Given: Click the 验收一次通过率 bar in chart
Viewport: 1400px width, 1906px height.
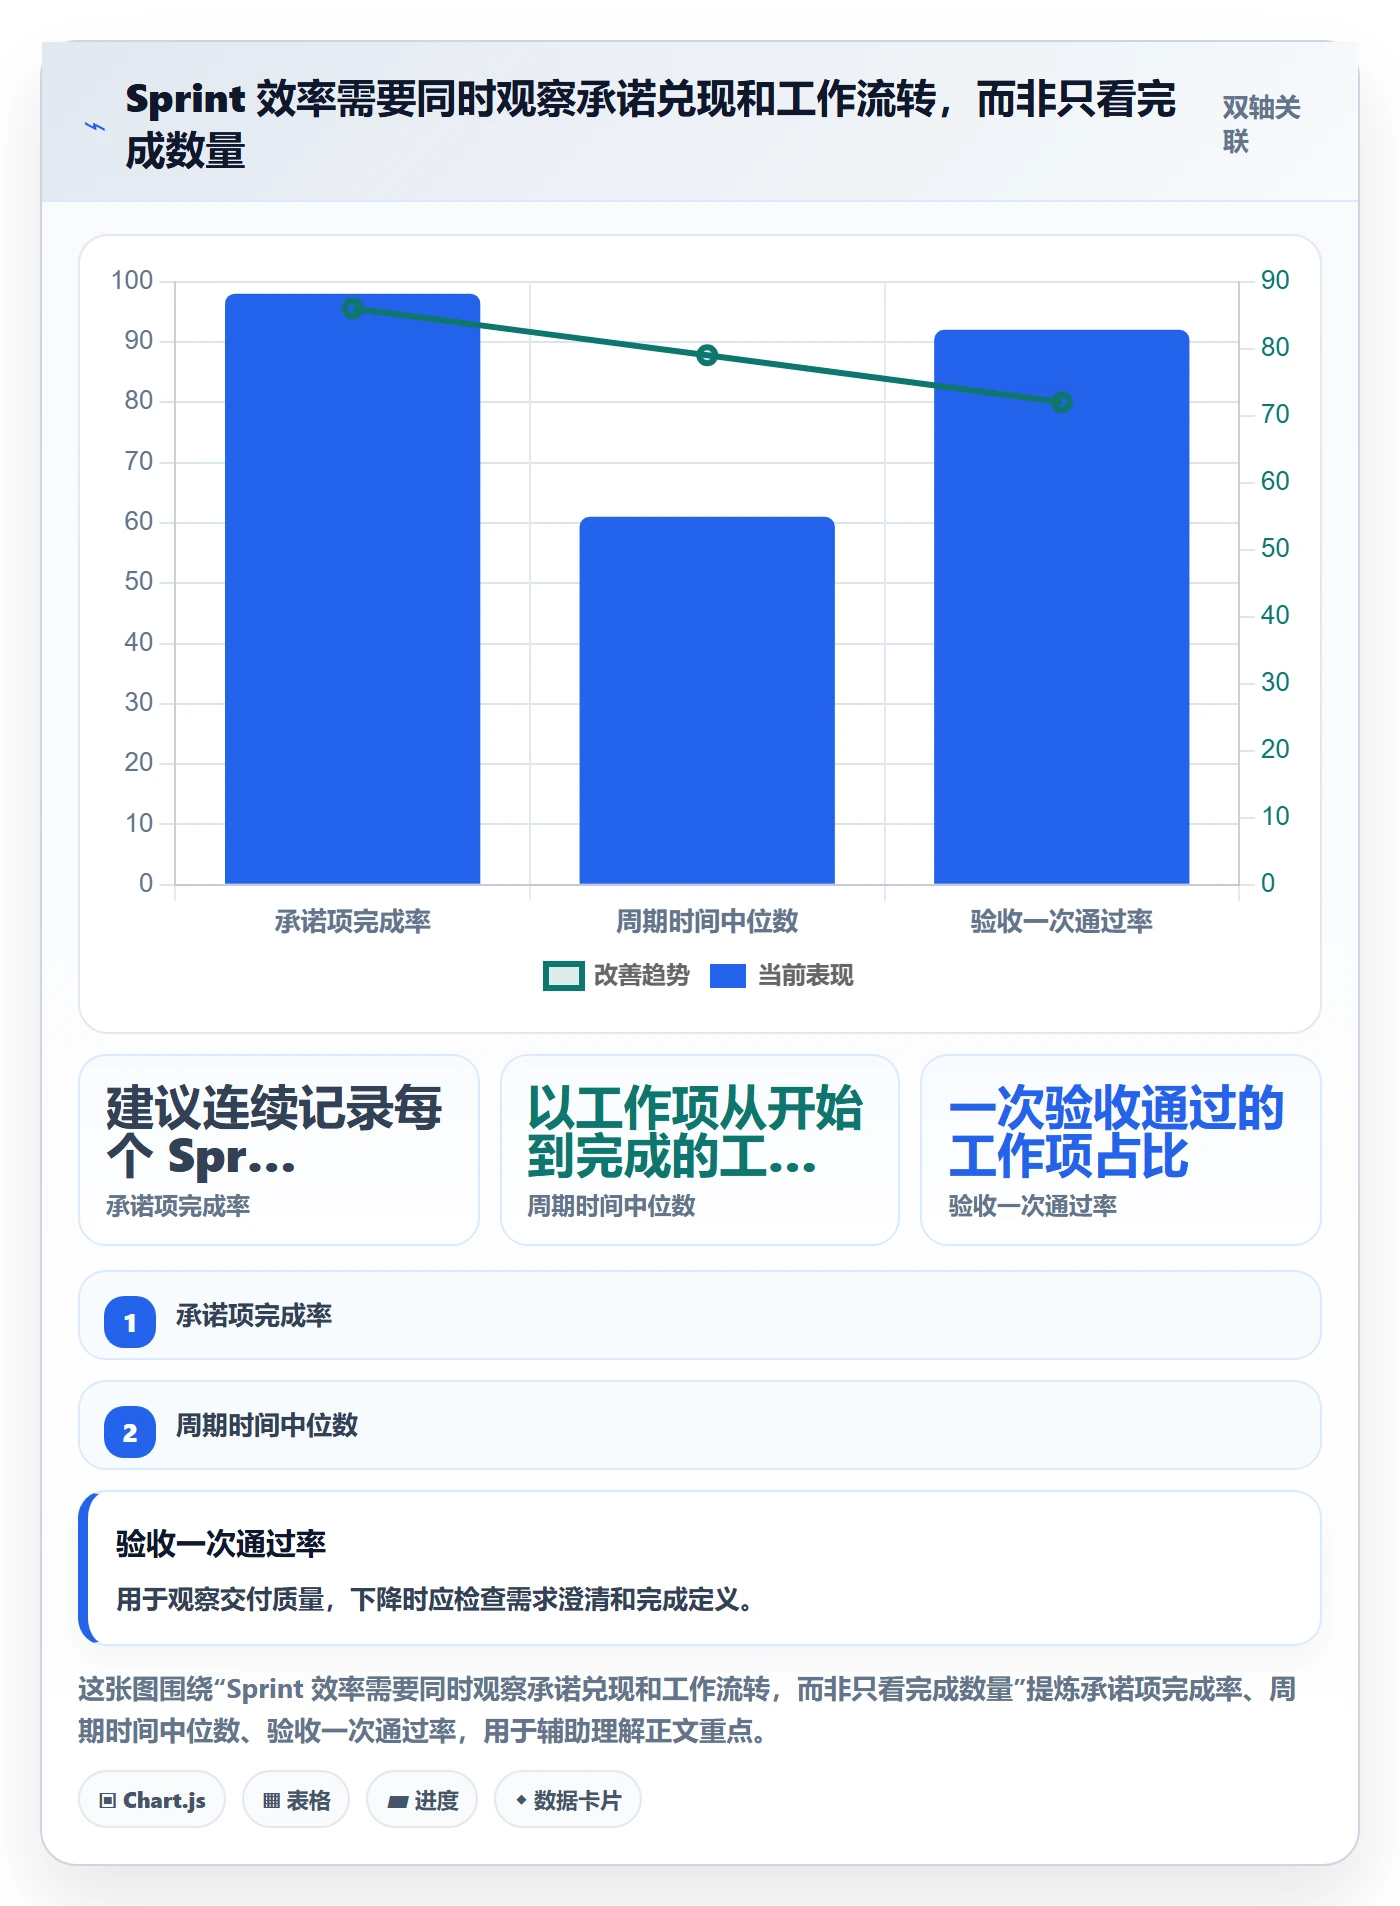Looking at the screenshot, I should click(x=1061, y=607).
